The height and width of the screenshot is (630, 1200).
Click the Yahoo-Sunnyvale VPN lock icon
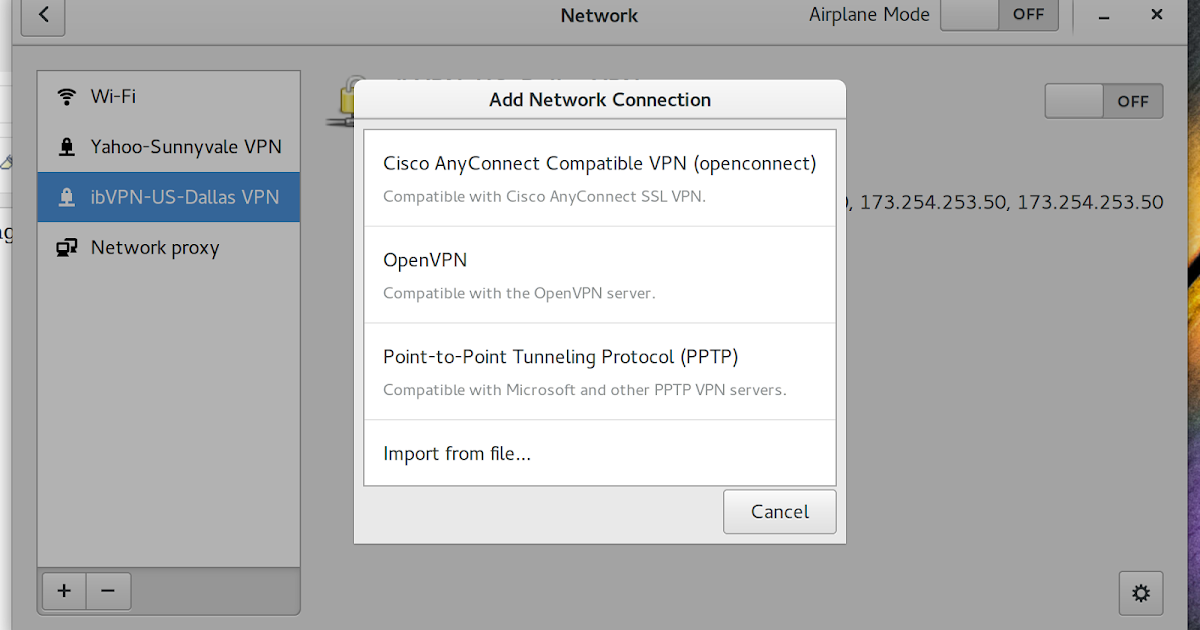(x=67, y=147)
